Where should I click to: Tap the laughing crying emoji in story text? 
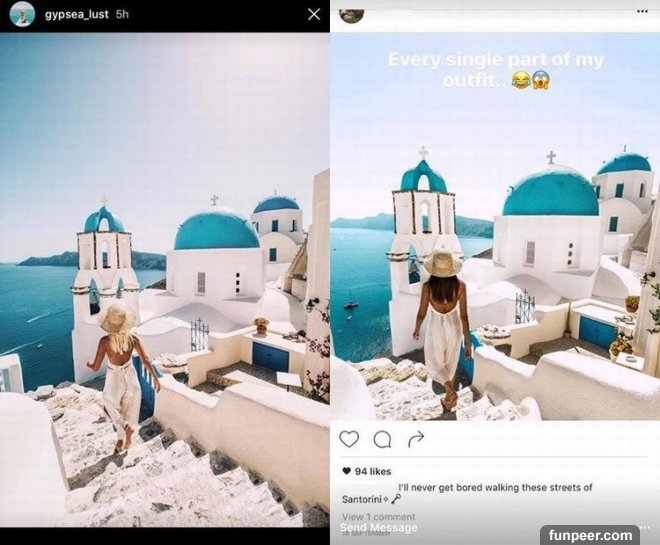pyautogui.click(x=521, y=80)
